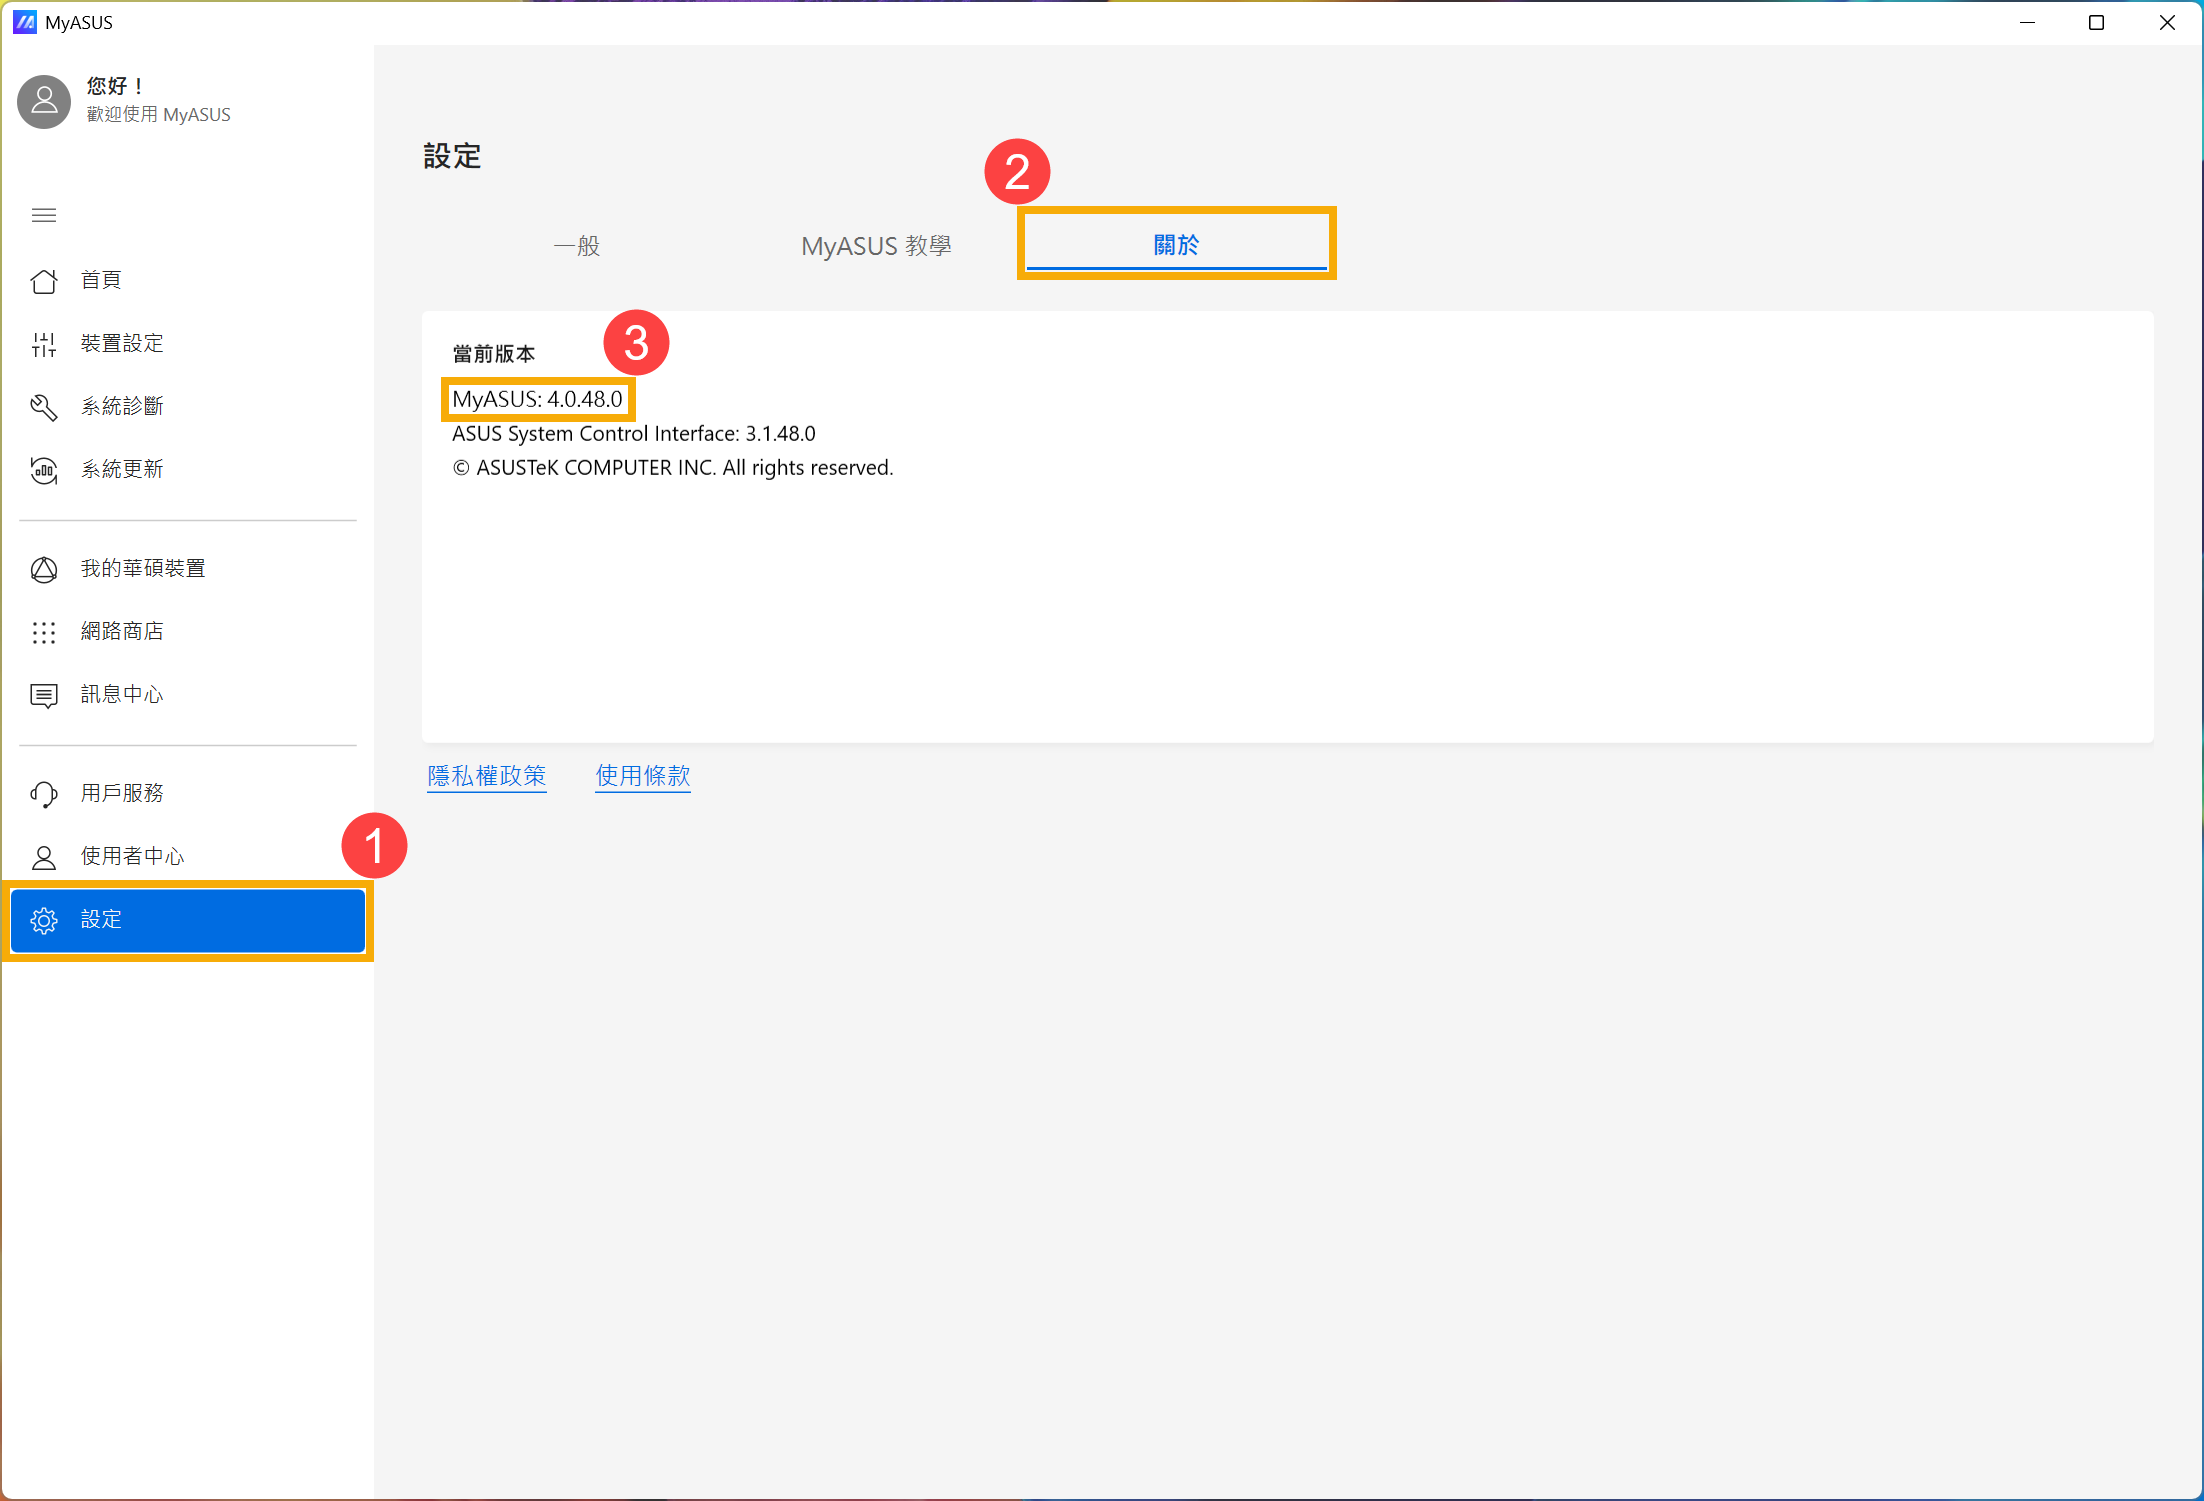Click the settings gear icon

(x=44, y=920)
